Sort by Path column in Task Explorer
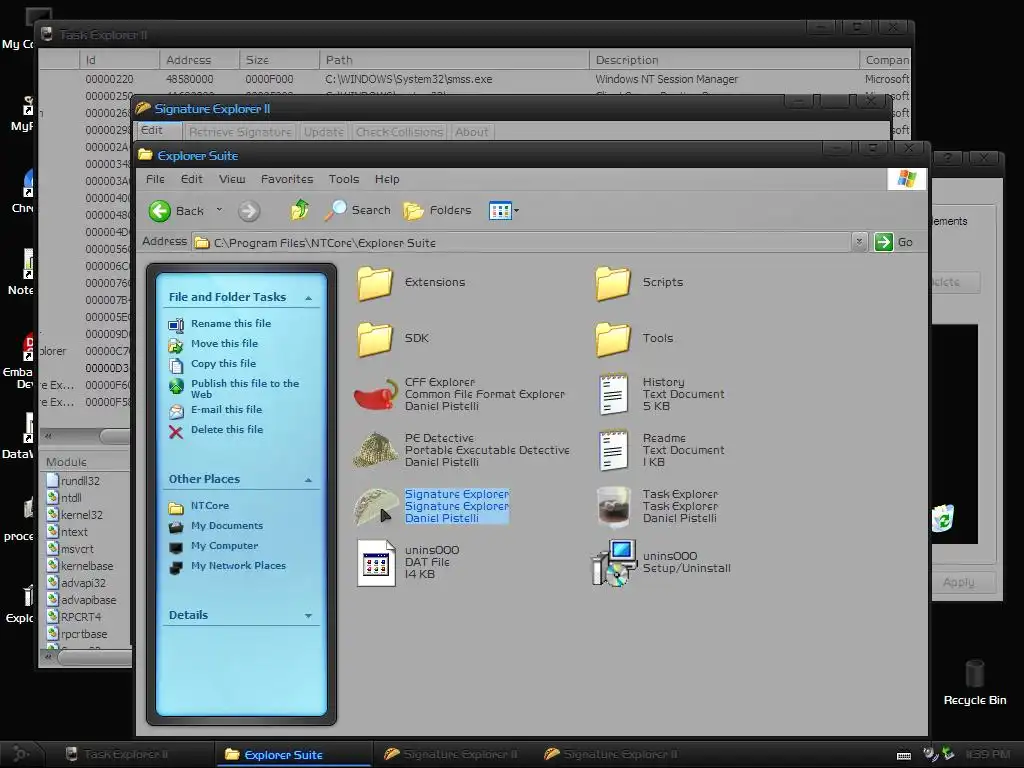 (x=454, y=60)
